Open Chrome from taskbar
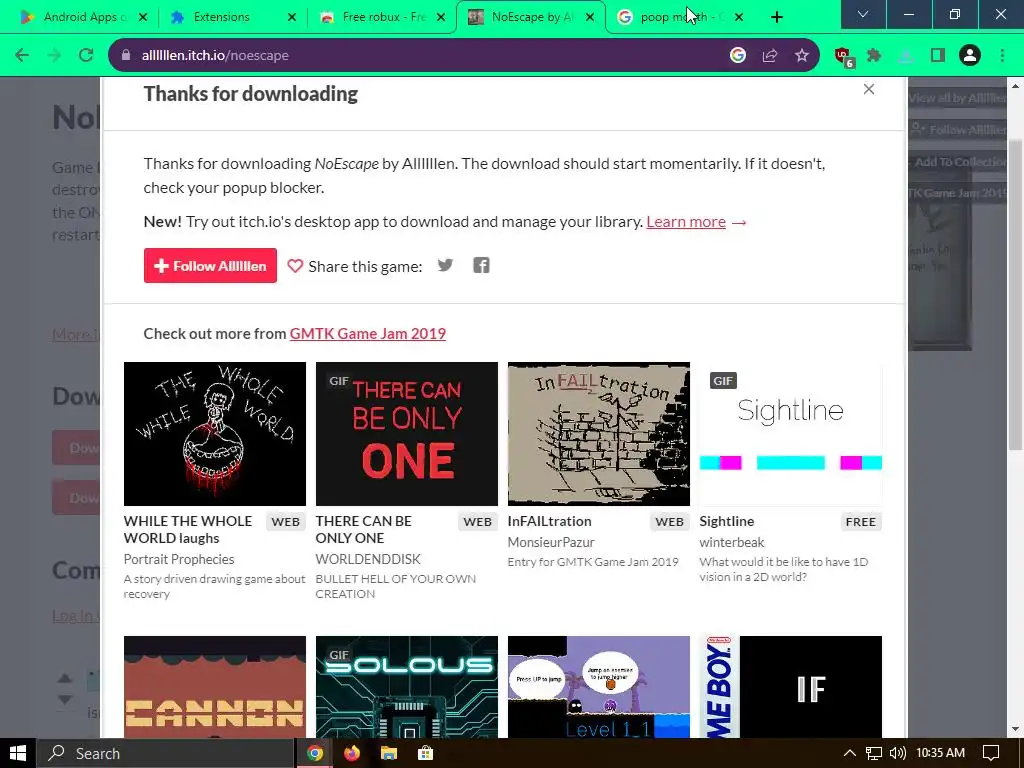This screenshot has width=1024, height=768. tap(315, 753)
